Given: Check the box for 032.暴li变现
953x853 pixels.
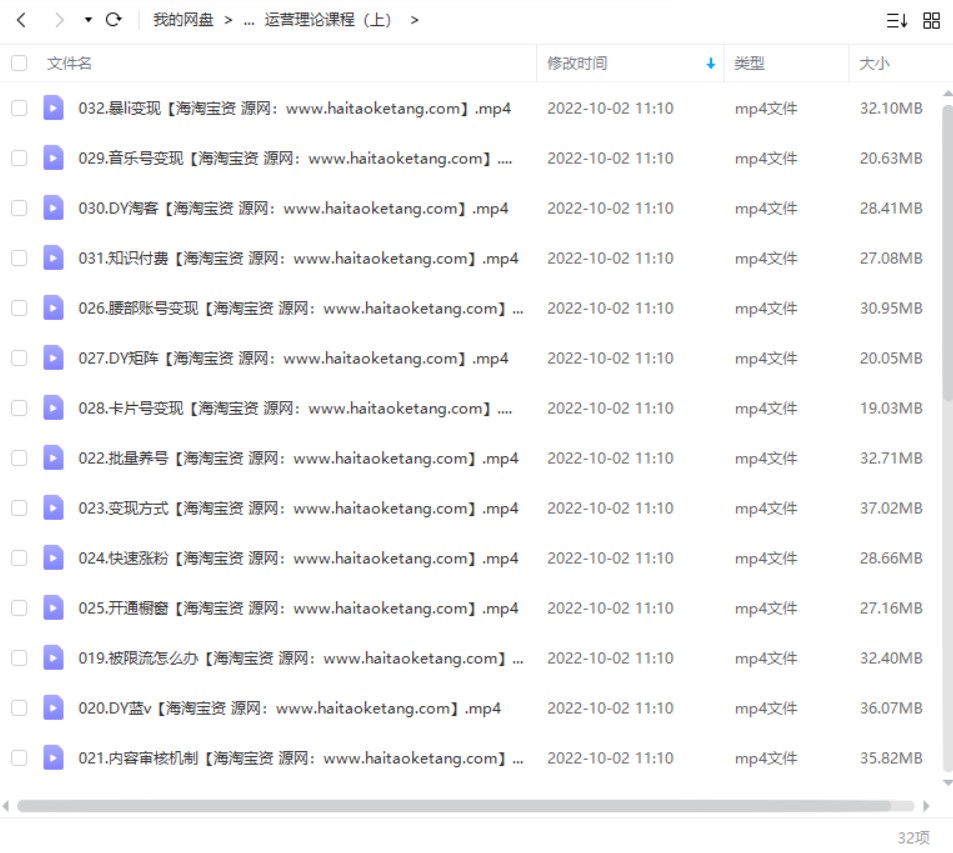Looking at the screenshot, I should (19, 108).
